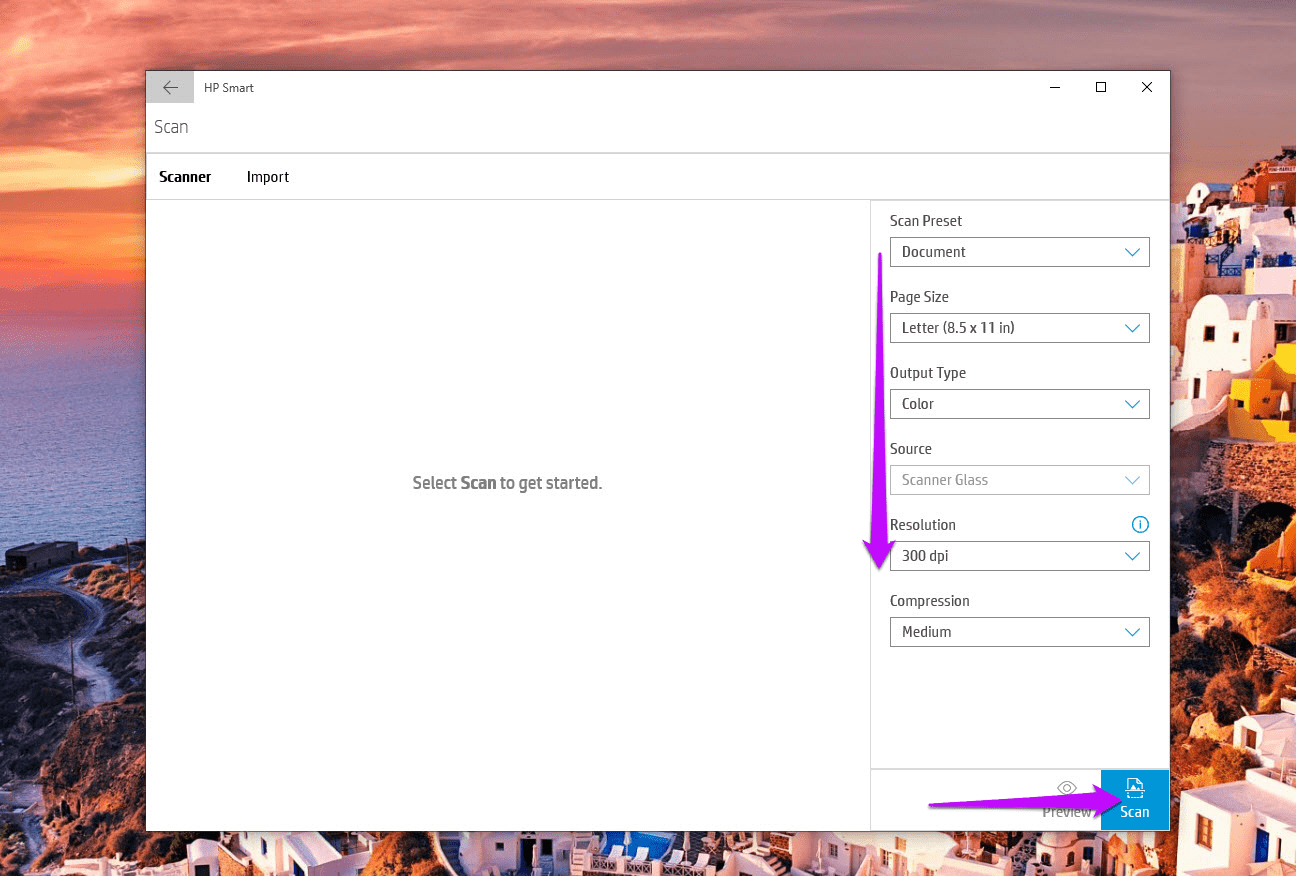
Task: Click the empty scan preview area message
Action: 507,483
